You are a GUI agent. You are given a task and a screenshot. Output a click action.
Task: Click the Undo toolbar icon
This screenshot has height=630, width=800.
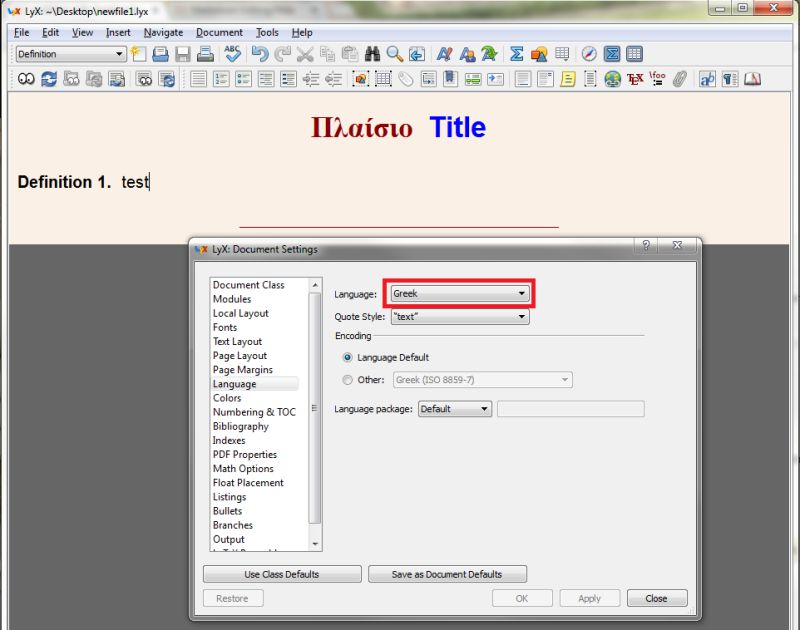click(259, 54)
